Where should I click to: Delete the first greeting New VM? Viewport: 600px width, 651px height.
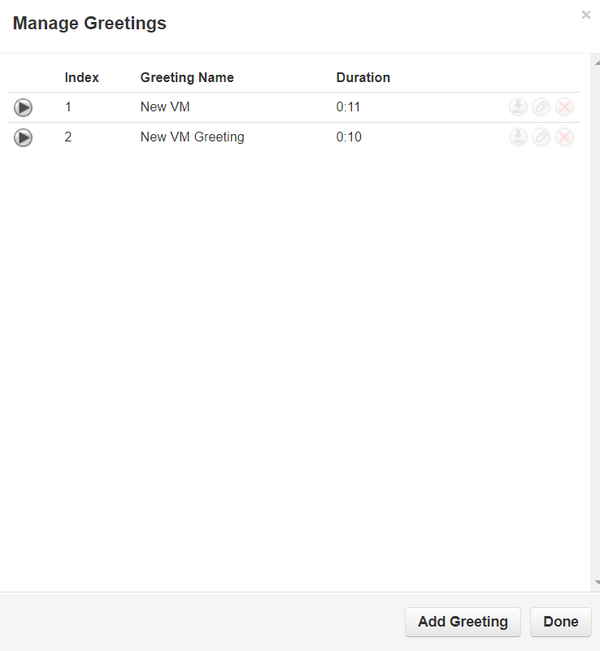564,107
